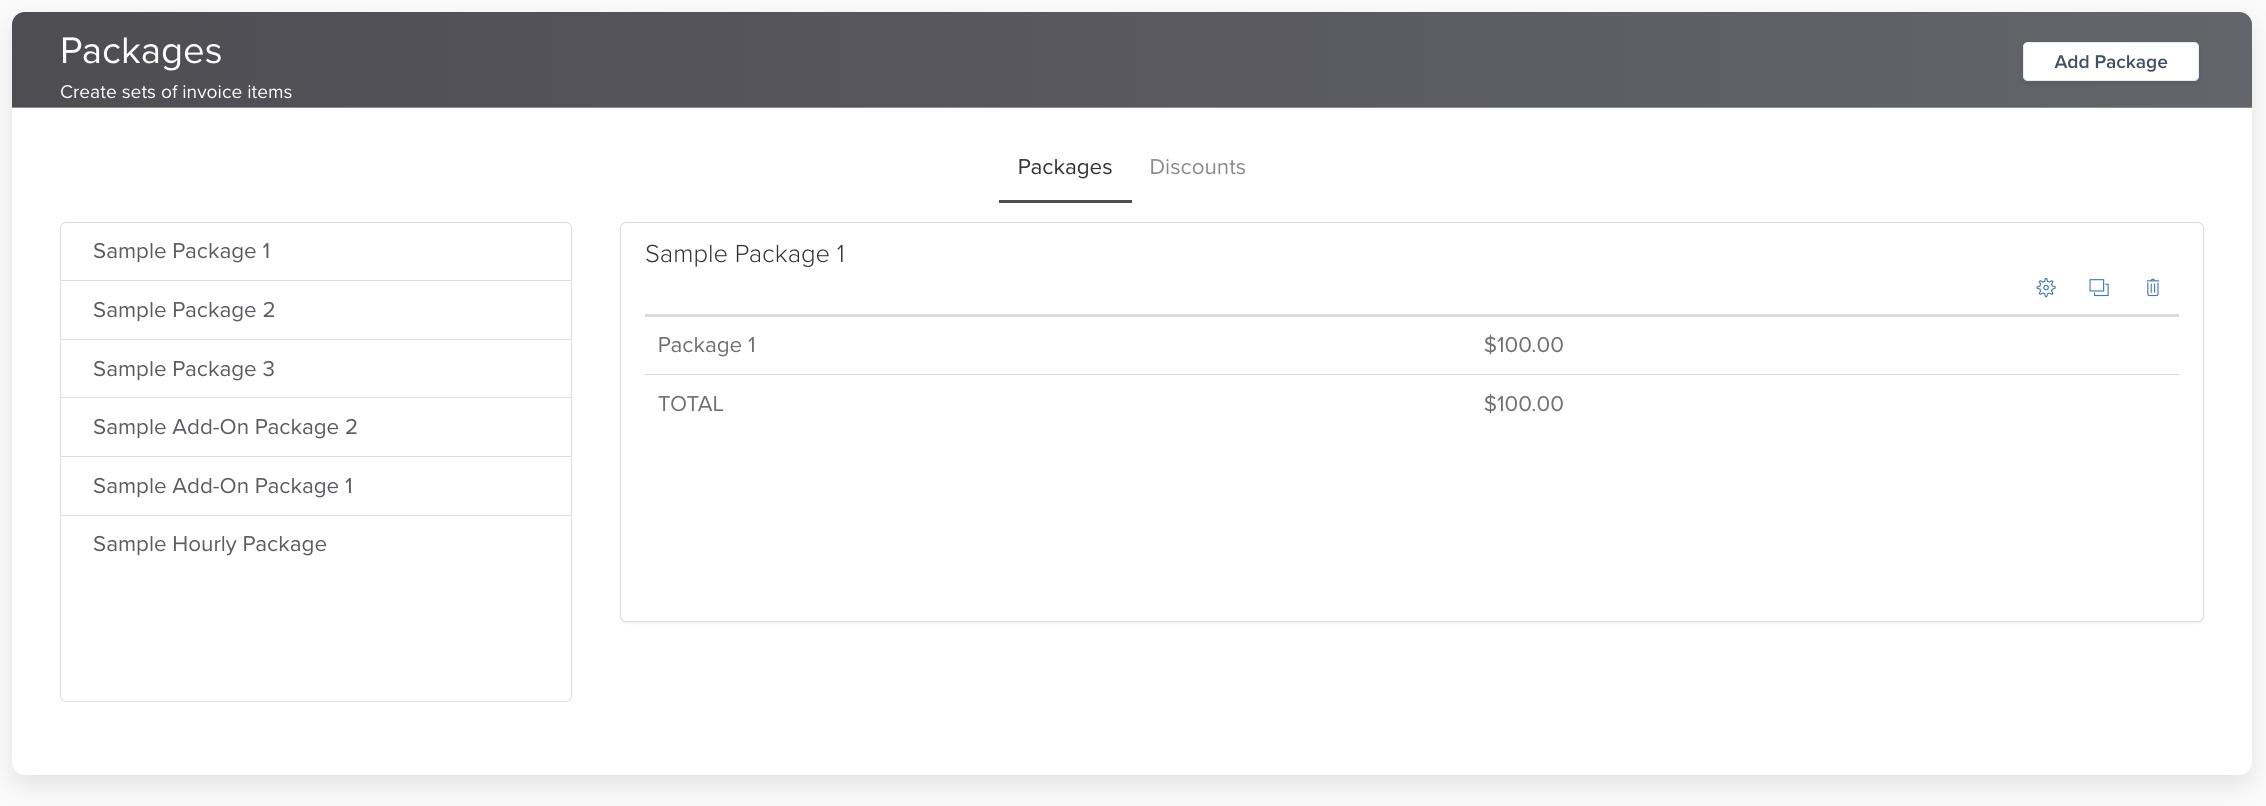Click the "Create sets of invoice items" subtitle

176,92
